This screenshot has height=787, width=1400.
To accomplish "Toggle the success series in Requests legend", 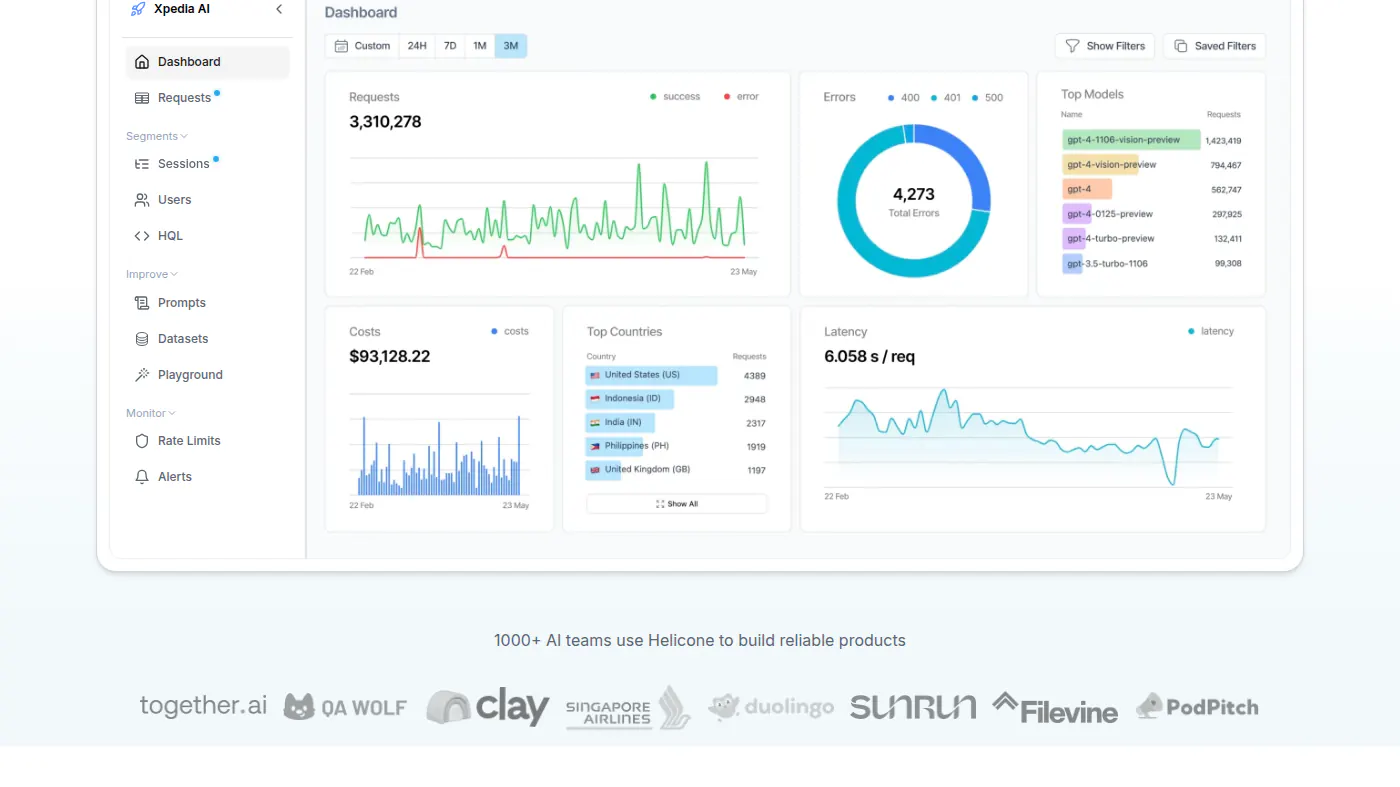I will [675, 97].
